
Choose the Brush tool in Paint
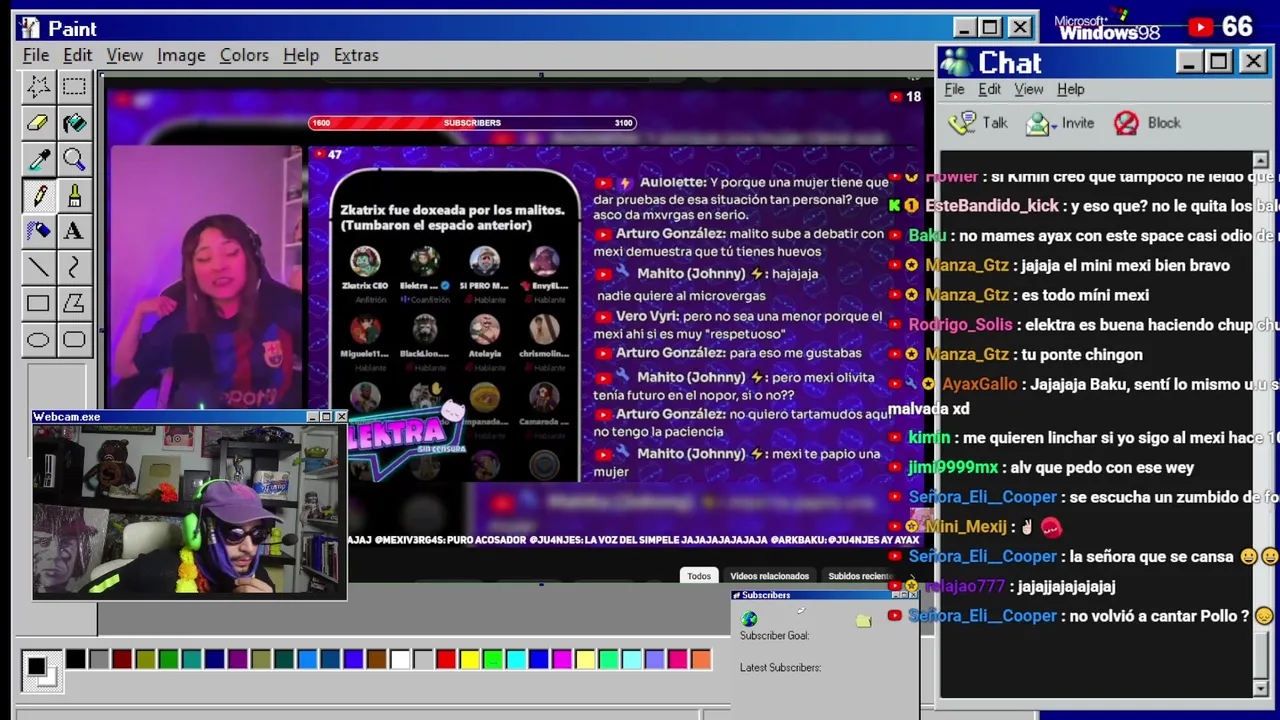[x=74, y=195]
